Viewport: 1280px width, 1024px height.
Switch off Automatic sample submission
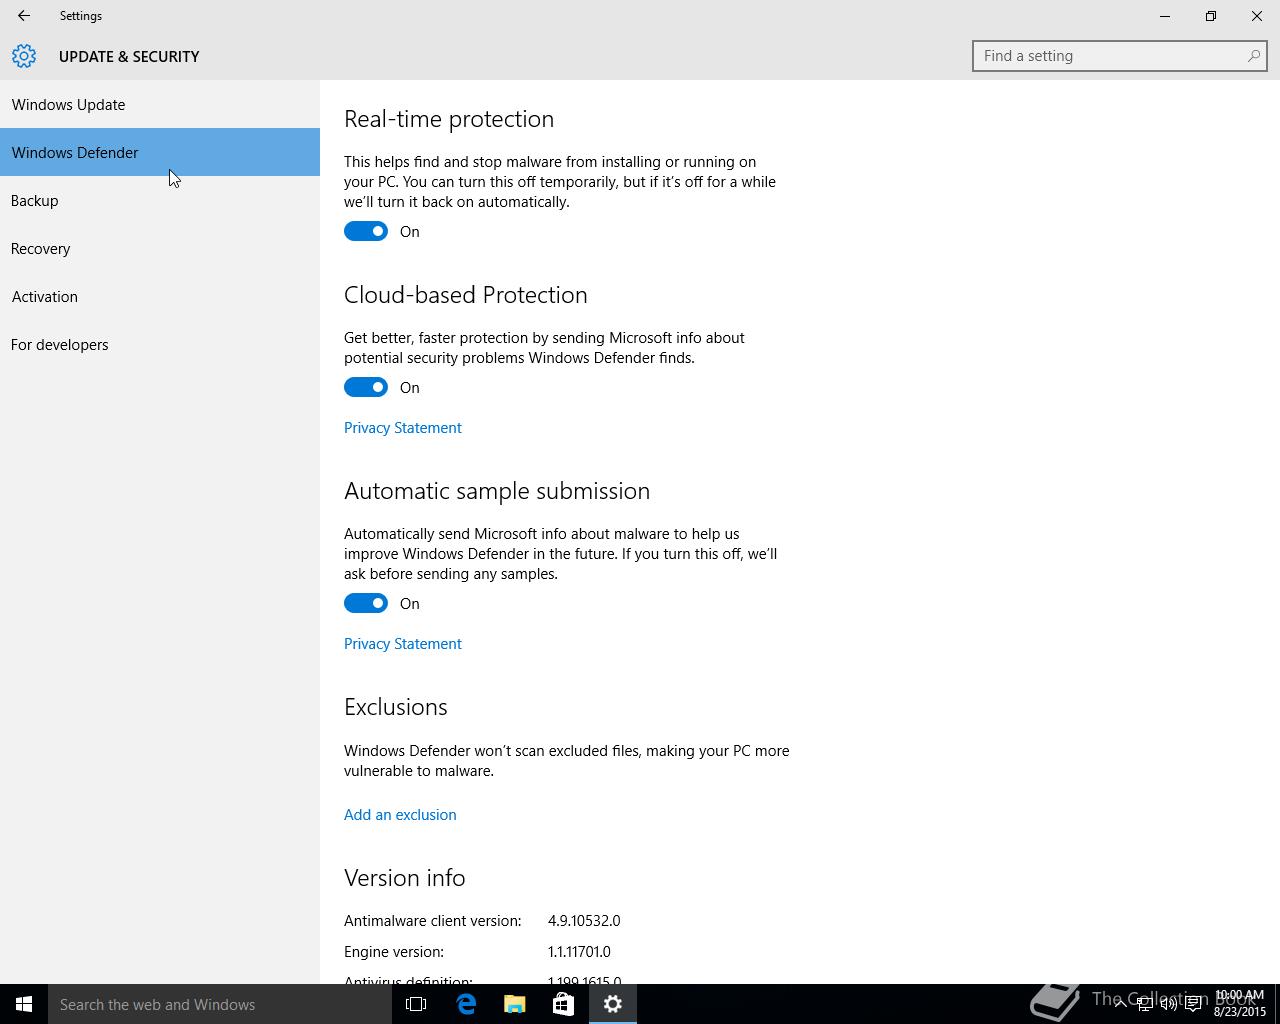[366, 603]
